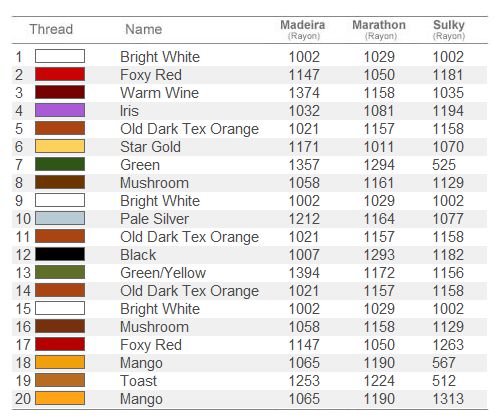Select the Marathon Rayon column header
The height and width of the screenshot is (420, 500).
pos(379,29)
